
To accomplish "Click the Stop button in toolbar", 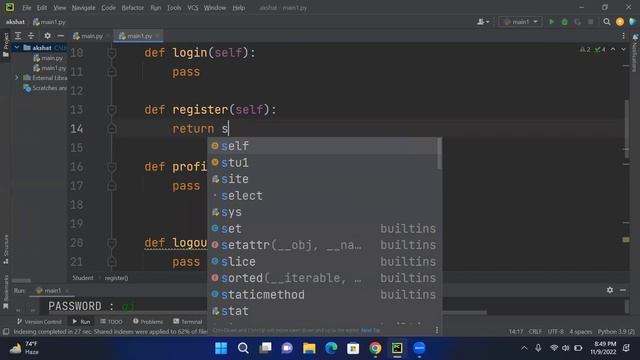I will point(591,22).
